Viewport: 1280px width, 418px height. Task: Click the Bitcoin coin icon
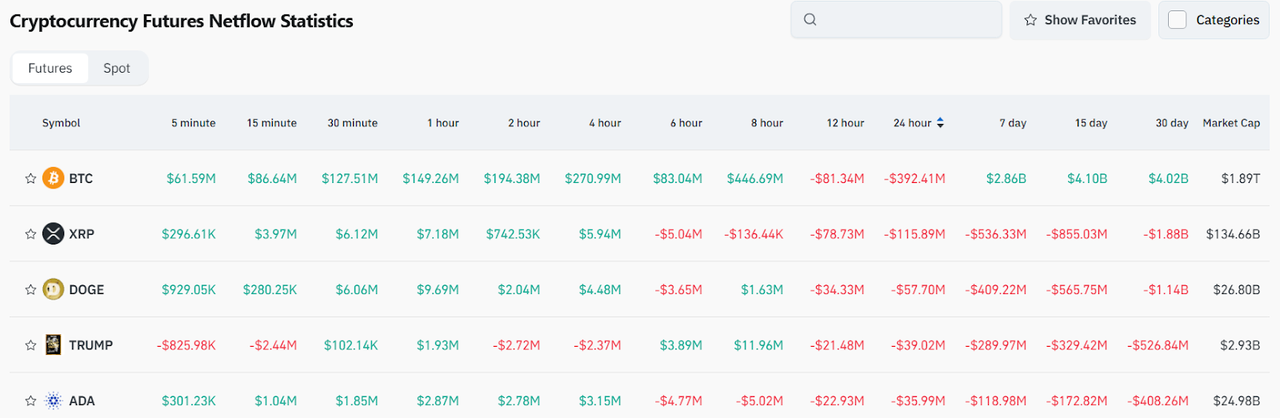(x=53, y=179)
